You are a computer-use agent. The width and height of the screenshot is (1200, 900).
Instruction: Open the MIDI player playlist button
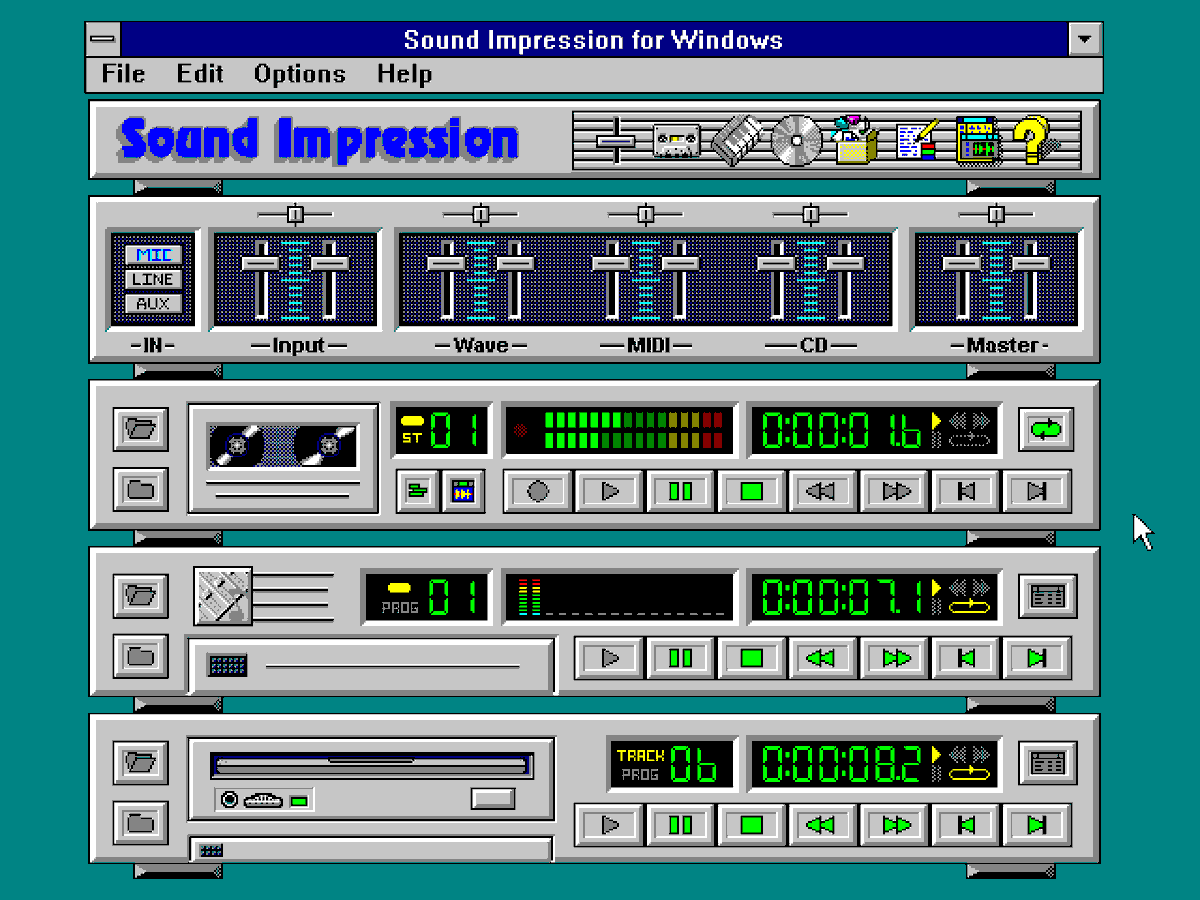pos(1047,597)
